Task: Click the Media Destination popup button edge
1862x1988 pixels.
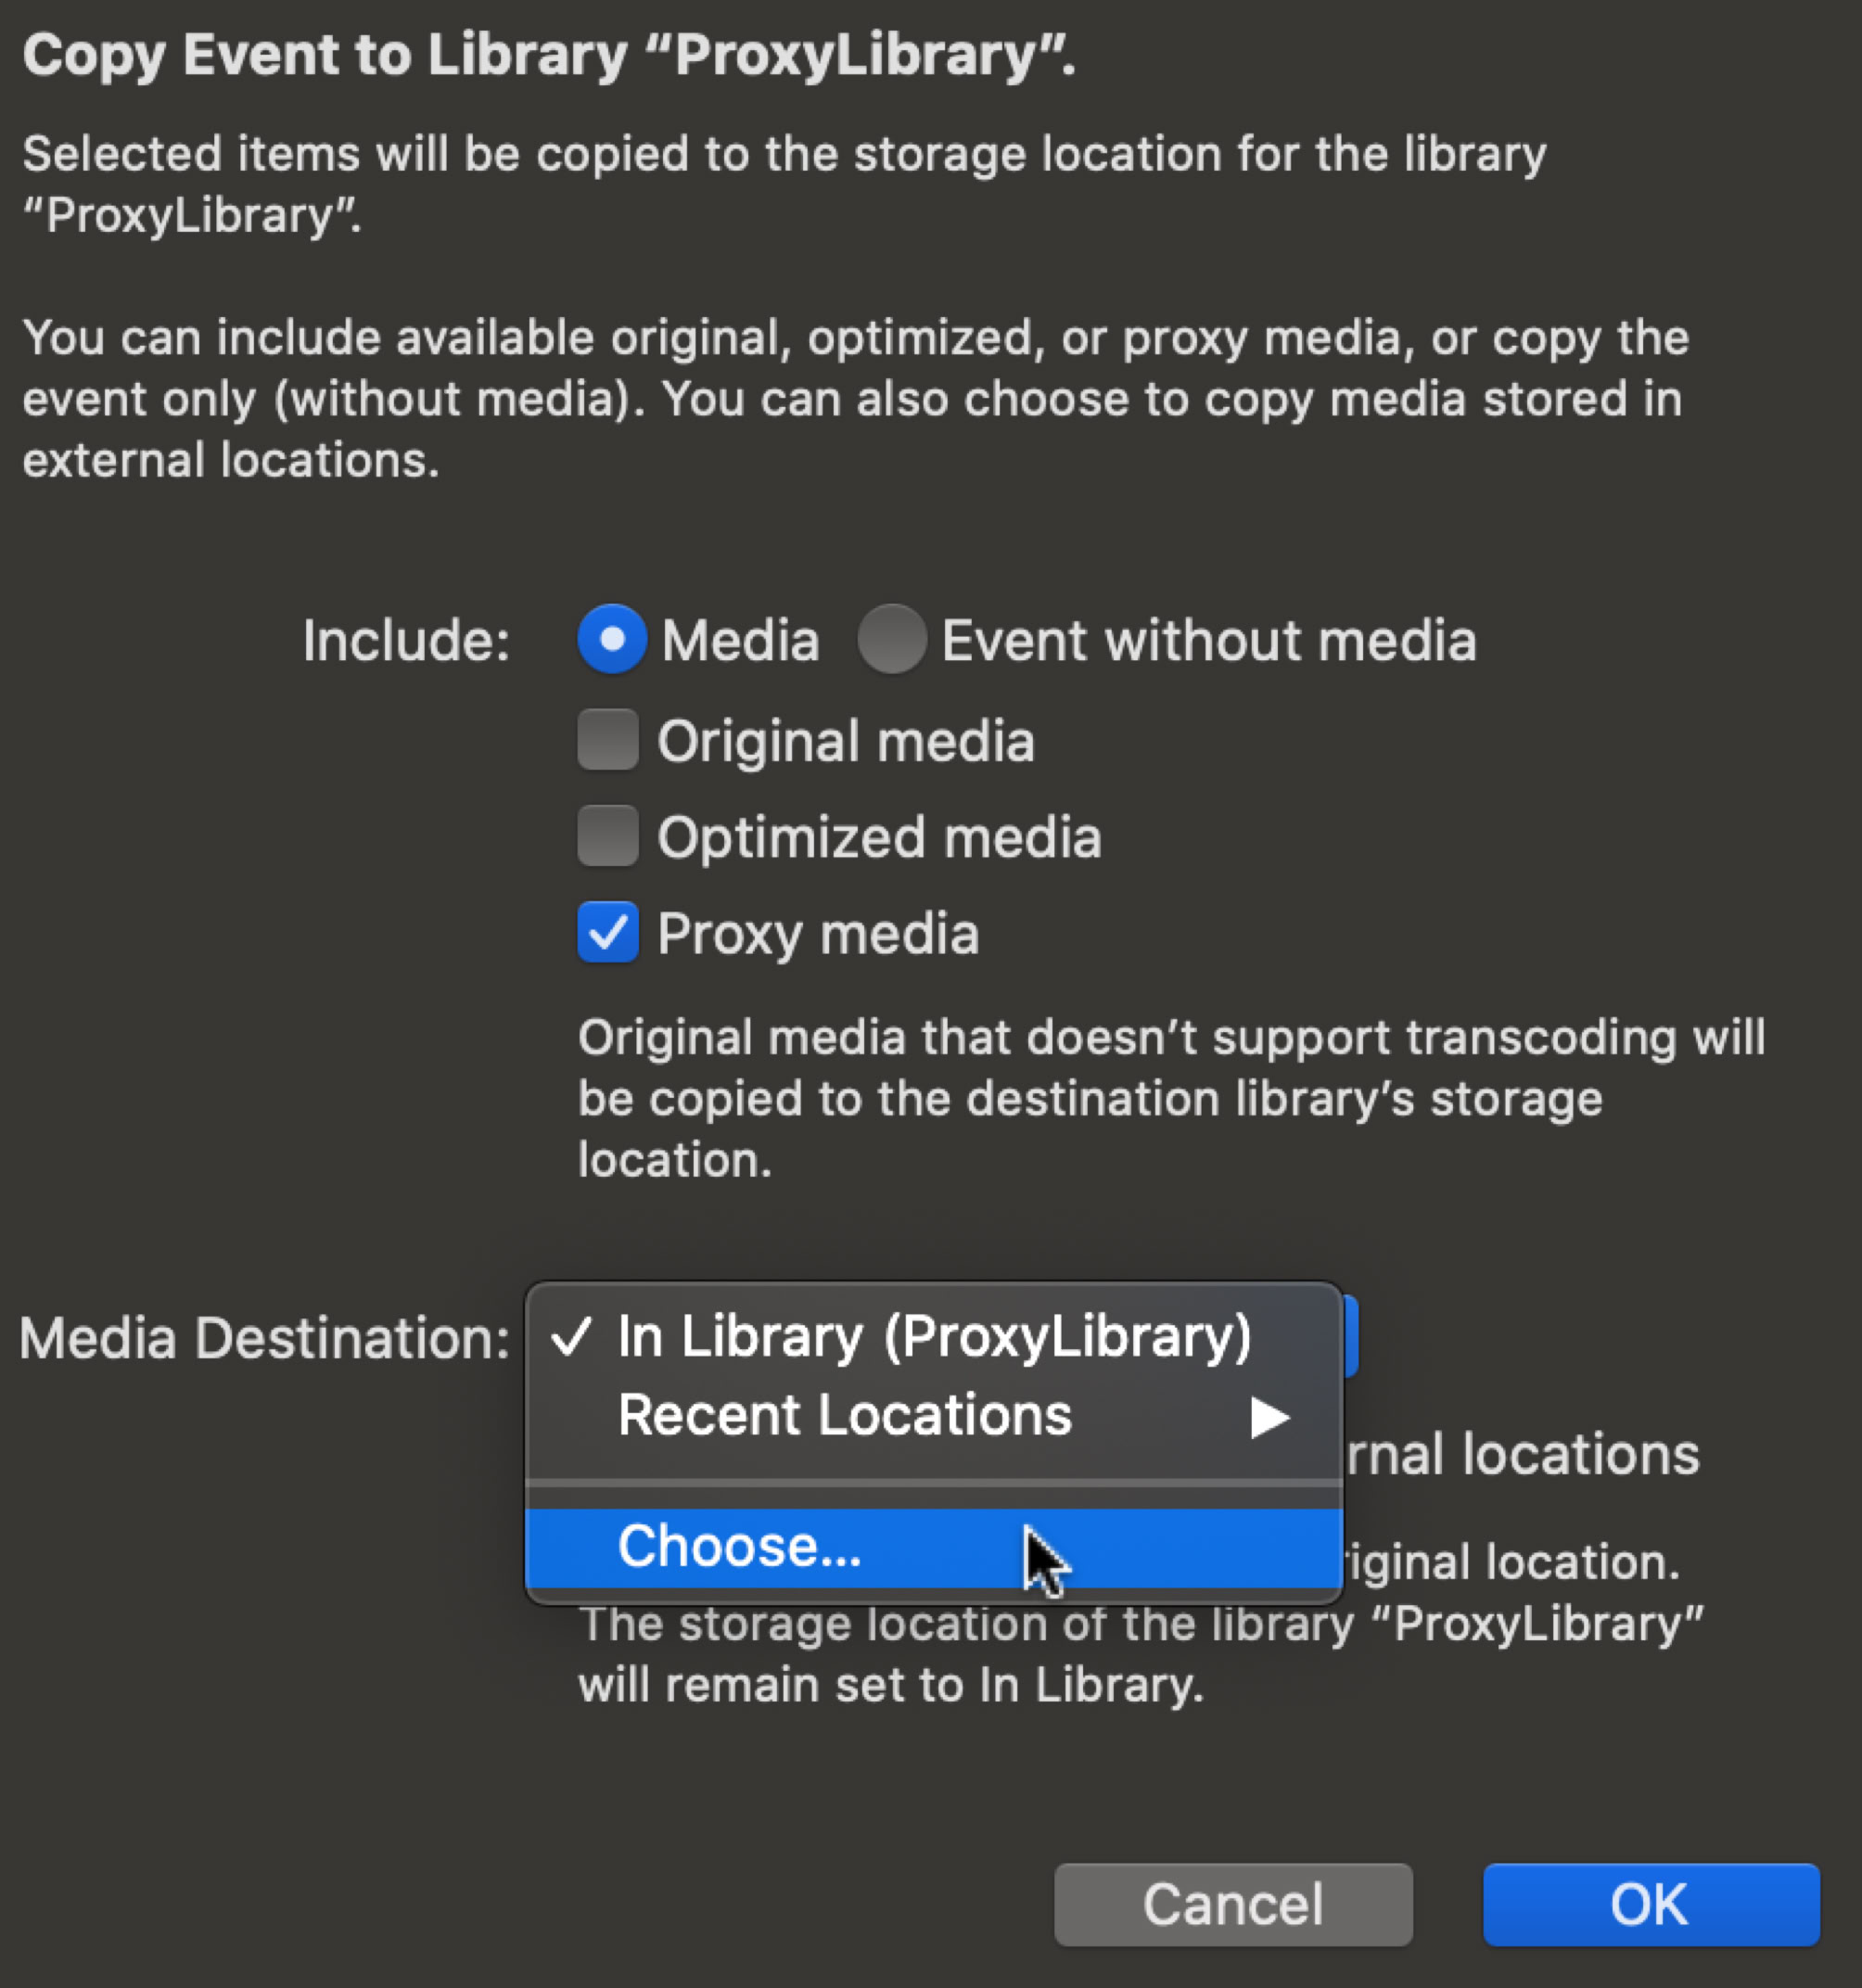Action: [x=1350, y=1336]
